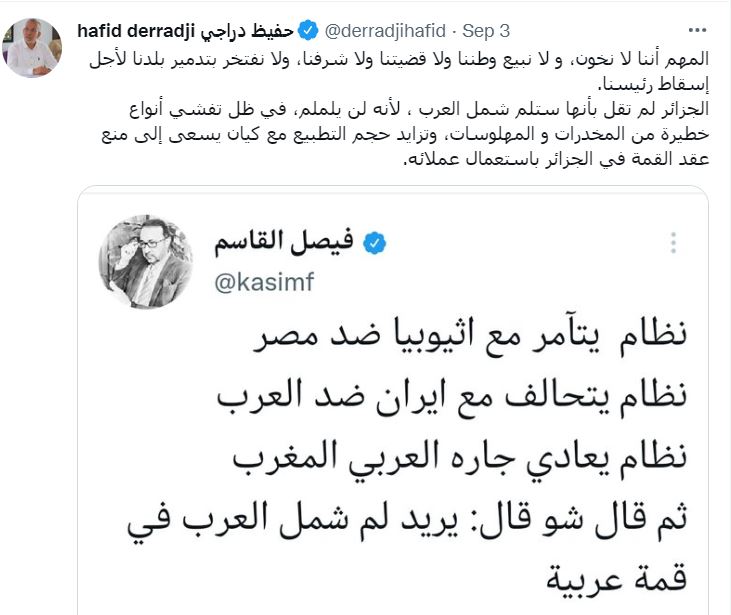Open the tweet's three-dot more options menu
Image resolution: width=731 pixels, height=615 pixels.
point(697,30)
